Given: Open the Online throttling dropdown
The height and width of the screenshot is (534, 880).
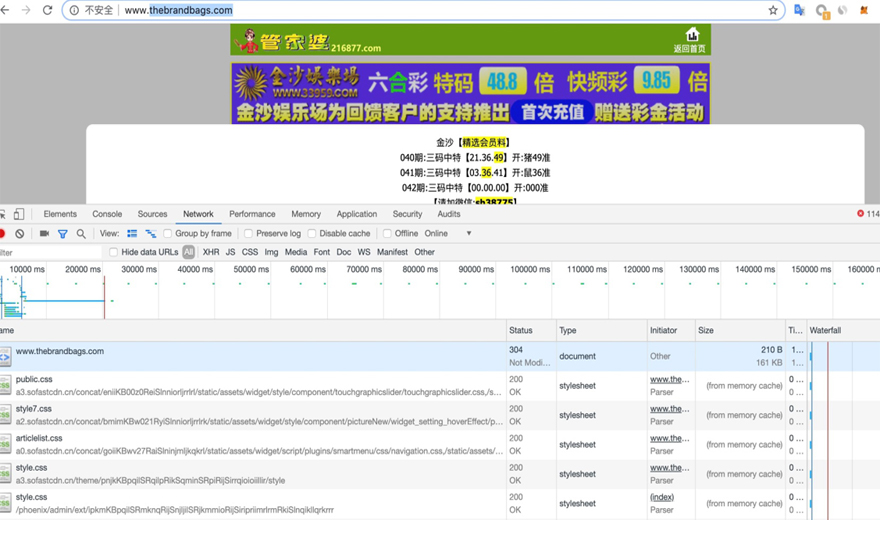Looking at the screenshot, I should 448,233.
